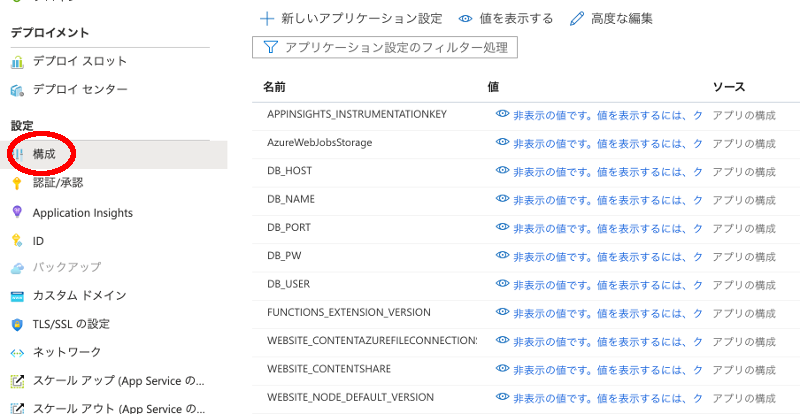Click the Application Insights lightbulb icon
The width and height of the screenshot is (800, 414).
tap(17, 212)
